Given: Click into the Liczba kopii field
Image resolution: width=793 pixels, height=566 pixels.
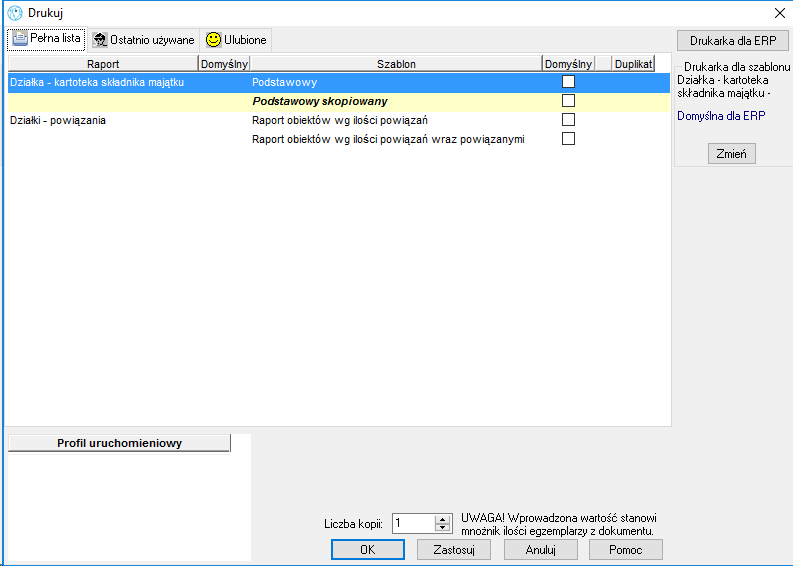Looking at the screenshot, I should (414, 524).
